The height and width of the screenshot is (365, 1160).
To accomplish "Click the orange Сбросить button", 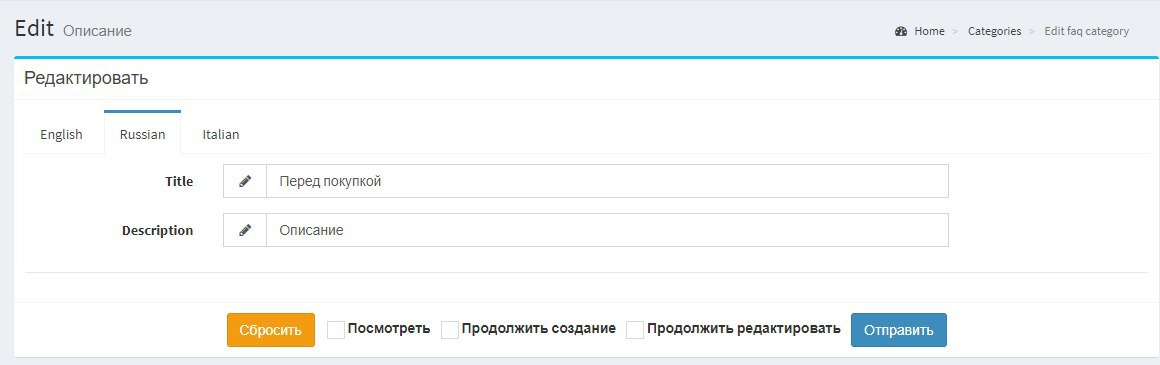I will (271, 330).
